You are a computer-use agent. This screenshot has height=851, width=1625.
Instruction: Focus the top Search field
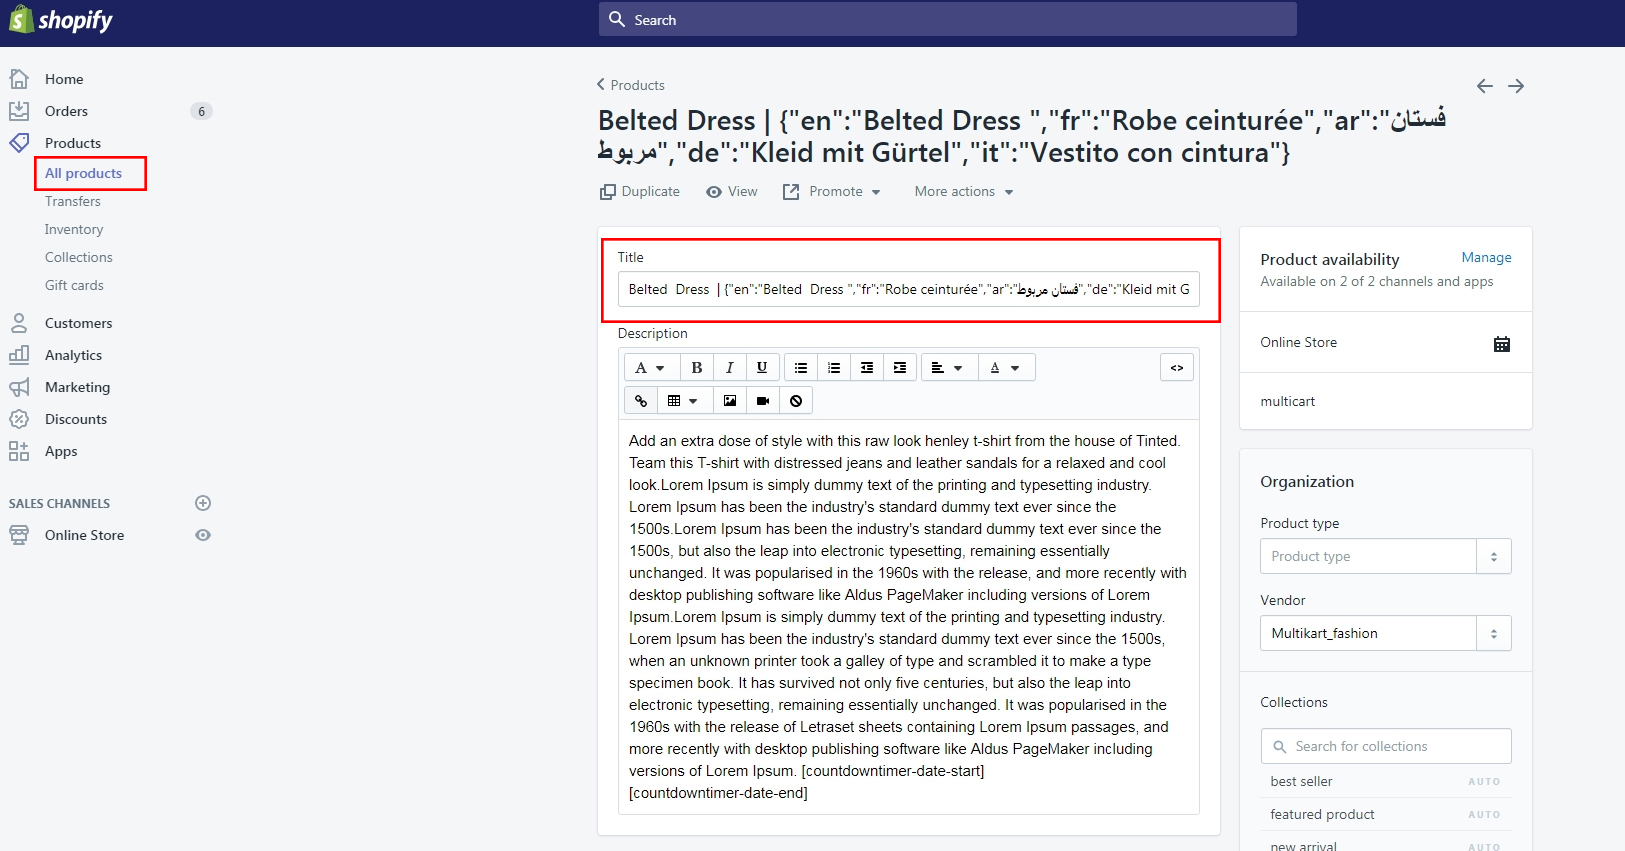tap(947, 19)
